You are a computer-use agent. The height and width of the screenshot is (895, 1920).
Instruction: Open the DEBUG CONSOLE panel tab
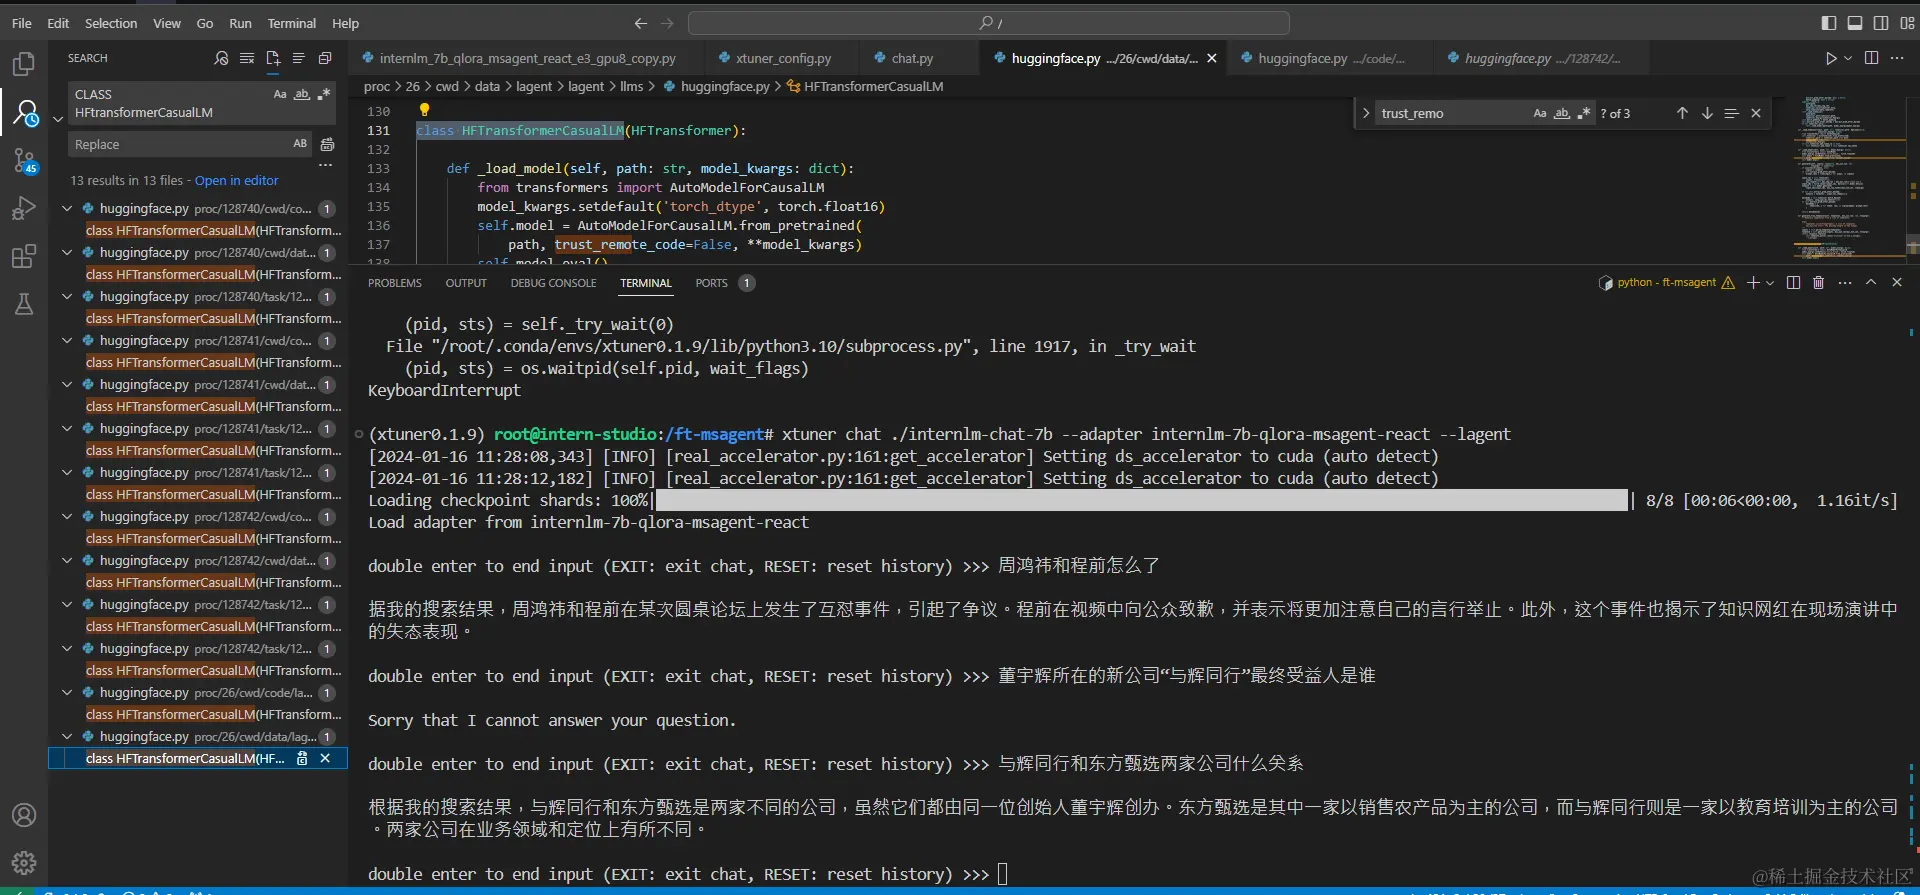coord(553,283)
